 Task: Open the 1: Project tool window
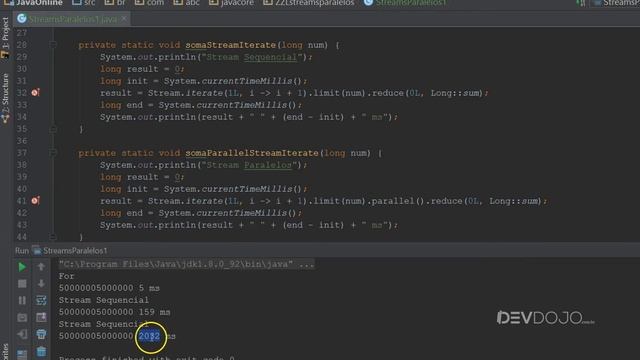tap(5, 38)
